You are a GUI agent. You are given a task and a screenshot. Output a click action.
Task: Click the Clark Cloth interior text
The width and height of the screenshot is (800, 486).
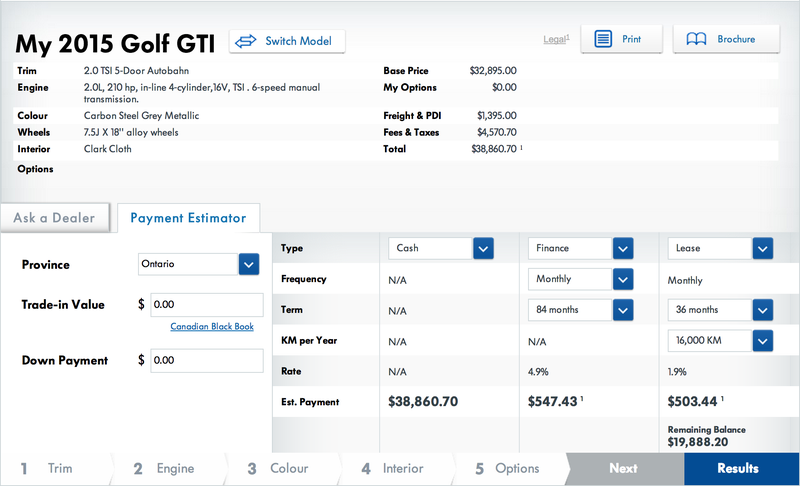tap(108, 149)
